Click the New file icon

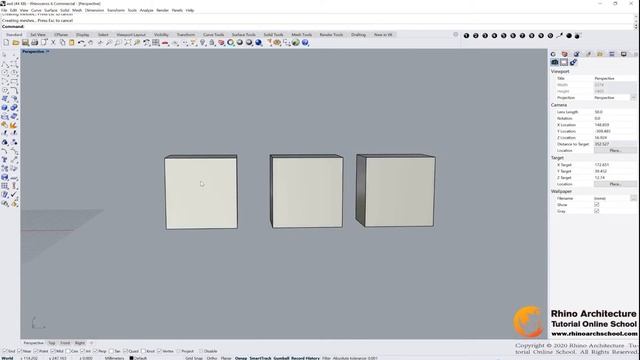click(6, 42)
